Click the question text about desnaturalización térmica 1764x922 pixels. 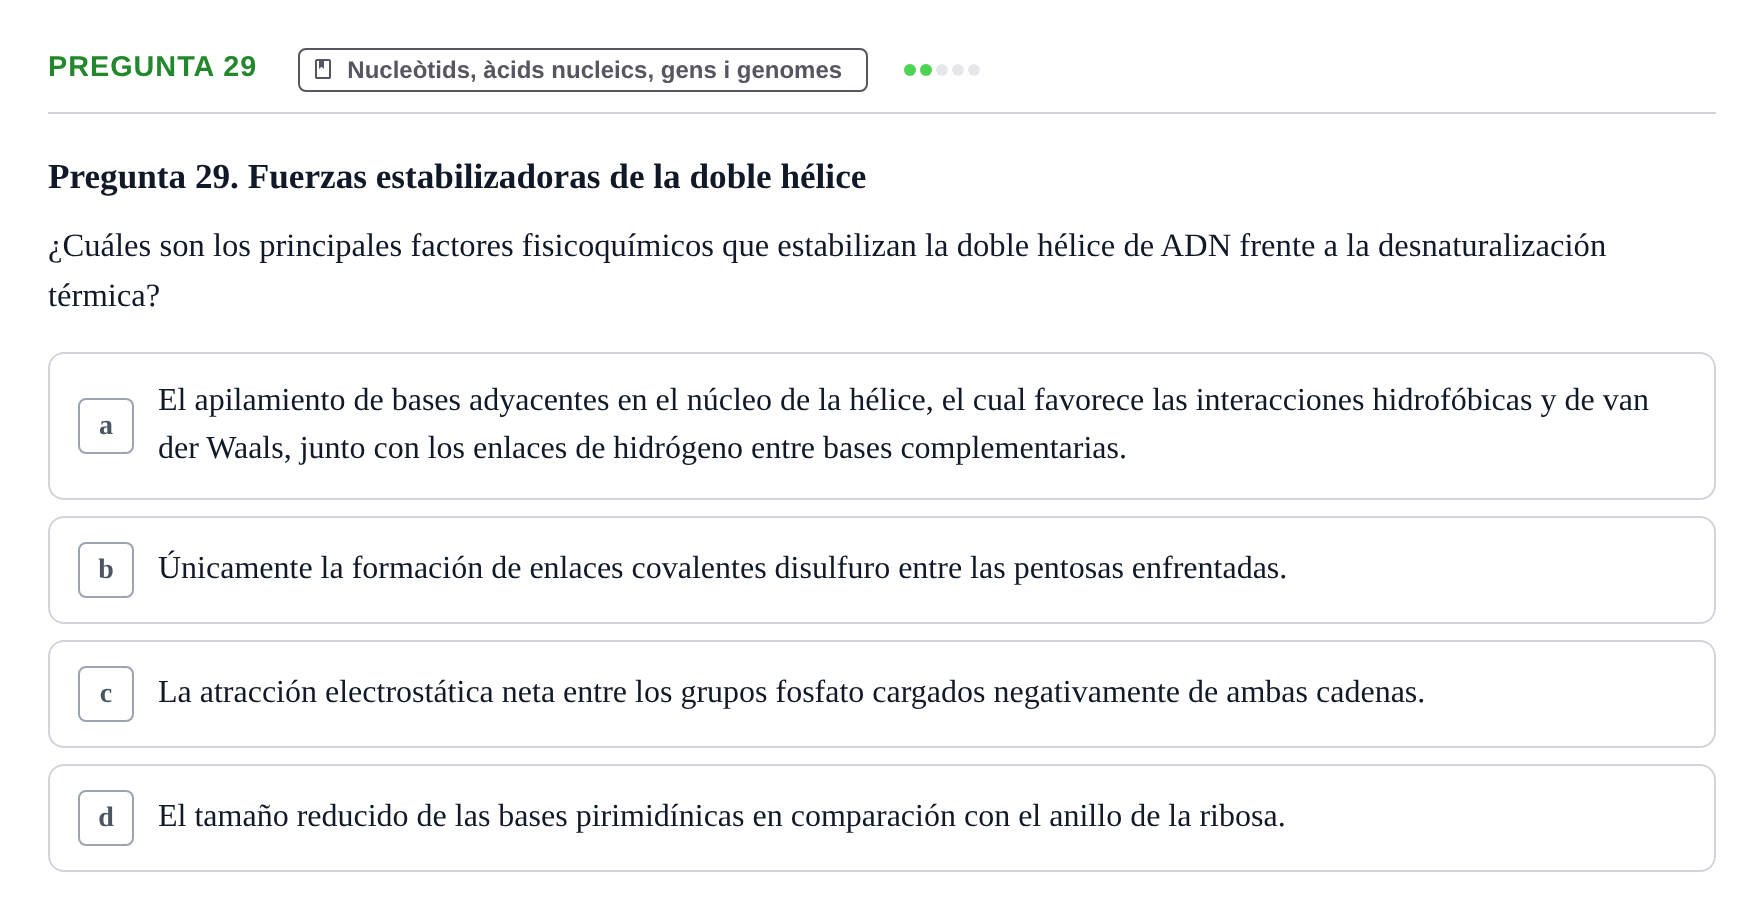point(827,271)
